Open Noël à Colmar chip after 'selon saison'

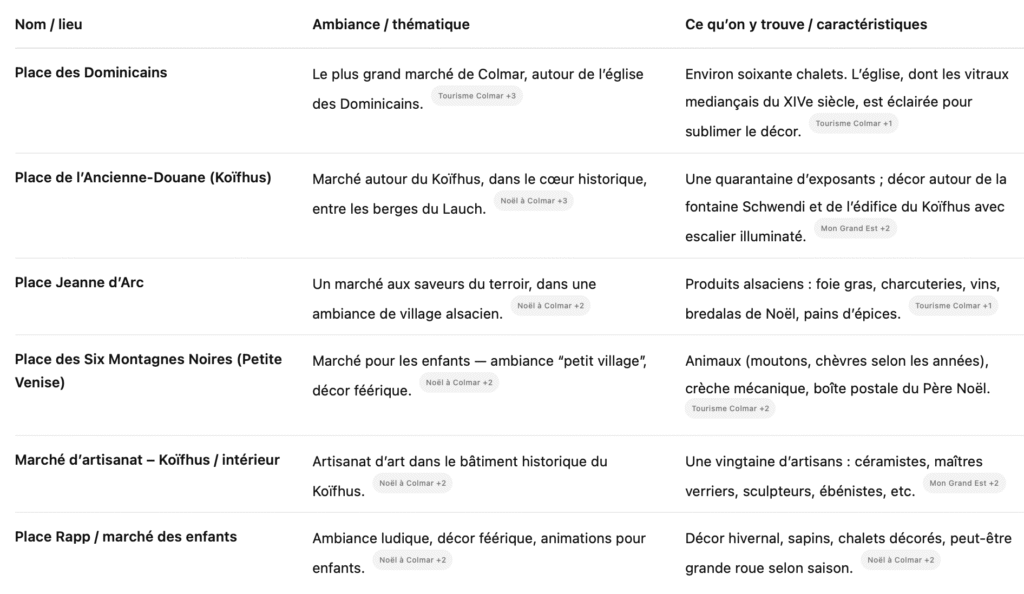900,560
